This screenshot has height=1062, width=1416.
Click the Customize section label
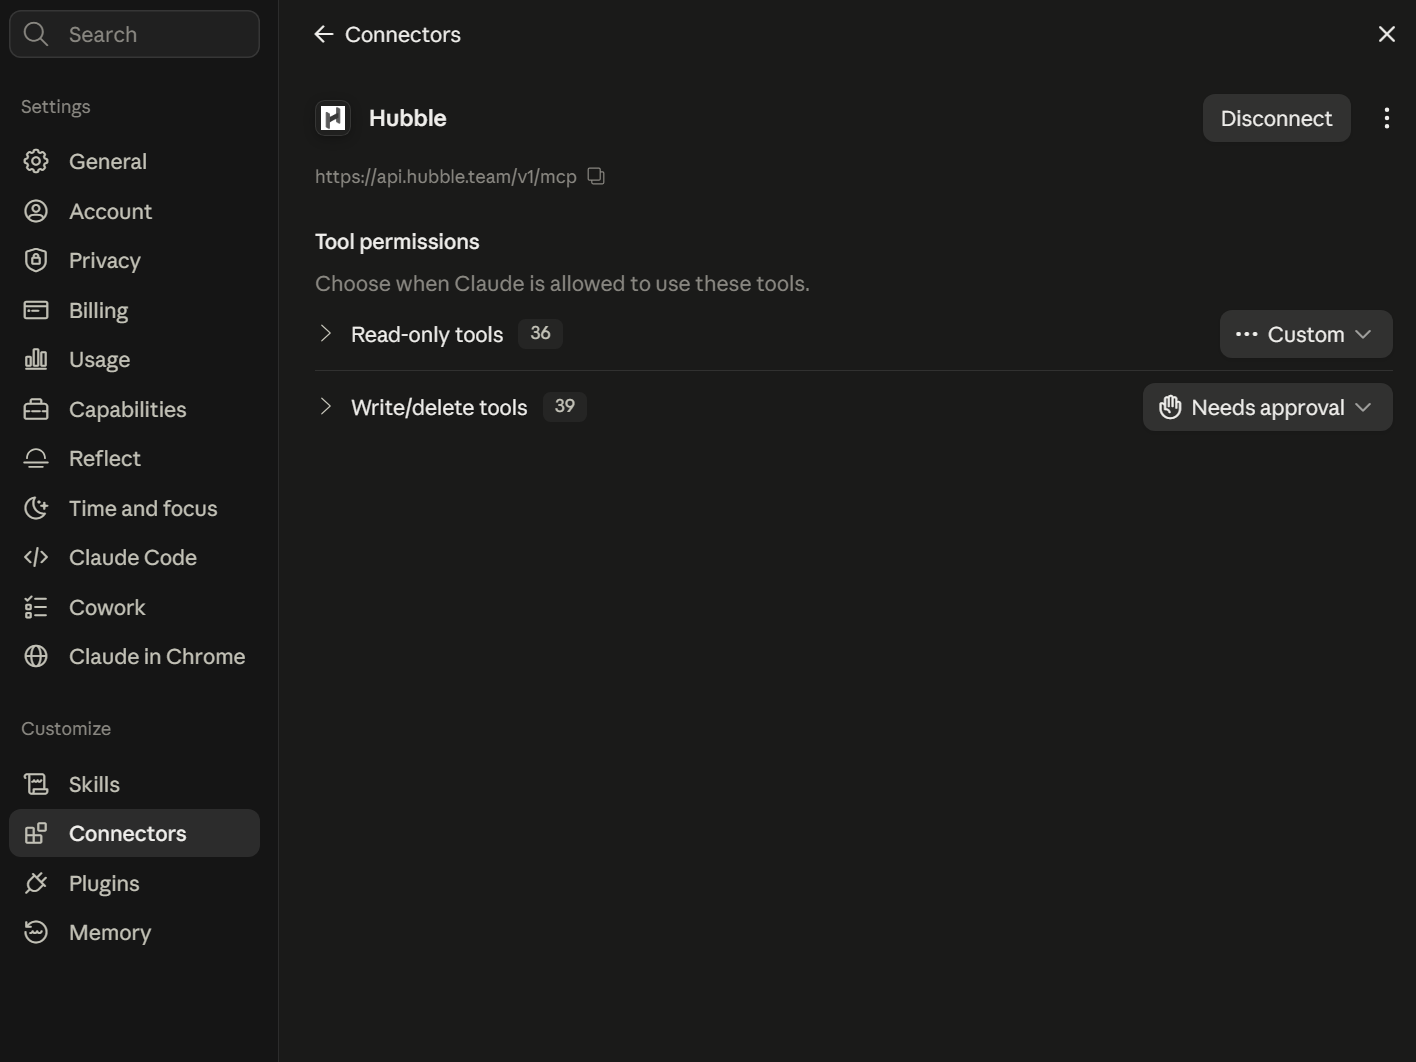pos(66,728)
